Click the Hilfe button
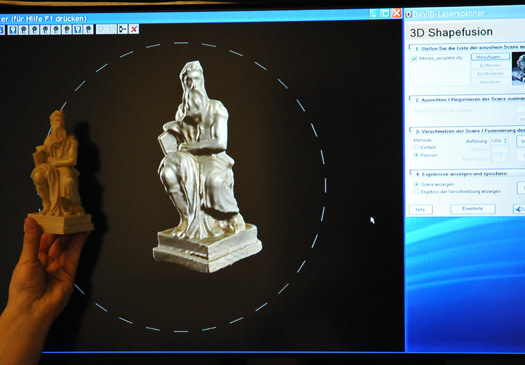The image size is (525, 365). pyautogui.click(x=421, y=210)
